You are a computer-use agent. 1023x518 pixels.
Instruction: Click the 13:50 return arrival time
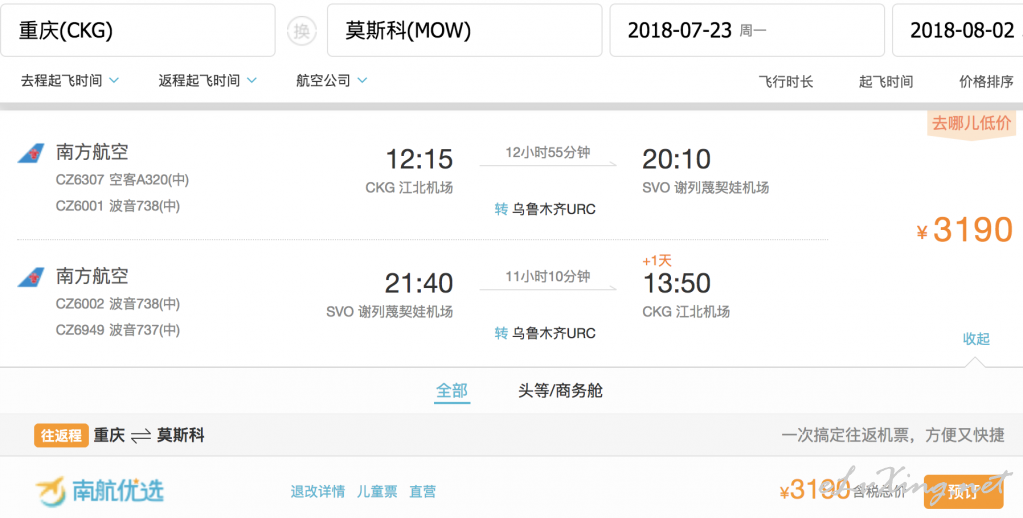point(677,283)
